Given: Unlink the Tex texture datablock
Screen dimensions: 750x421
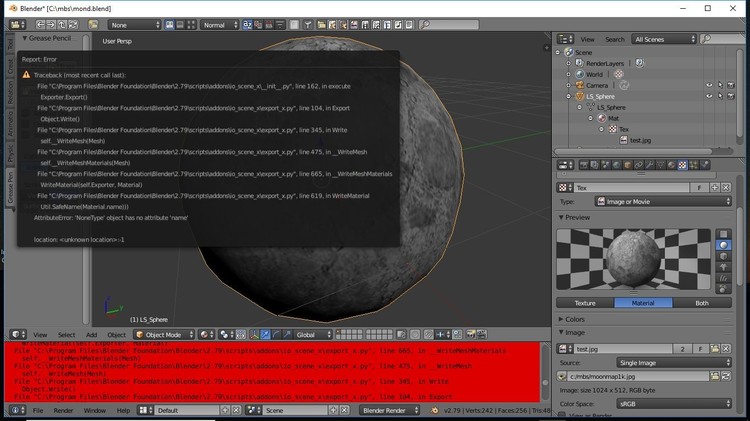Looking at the screenshot, I should click(726, 187).
